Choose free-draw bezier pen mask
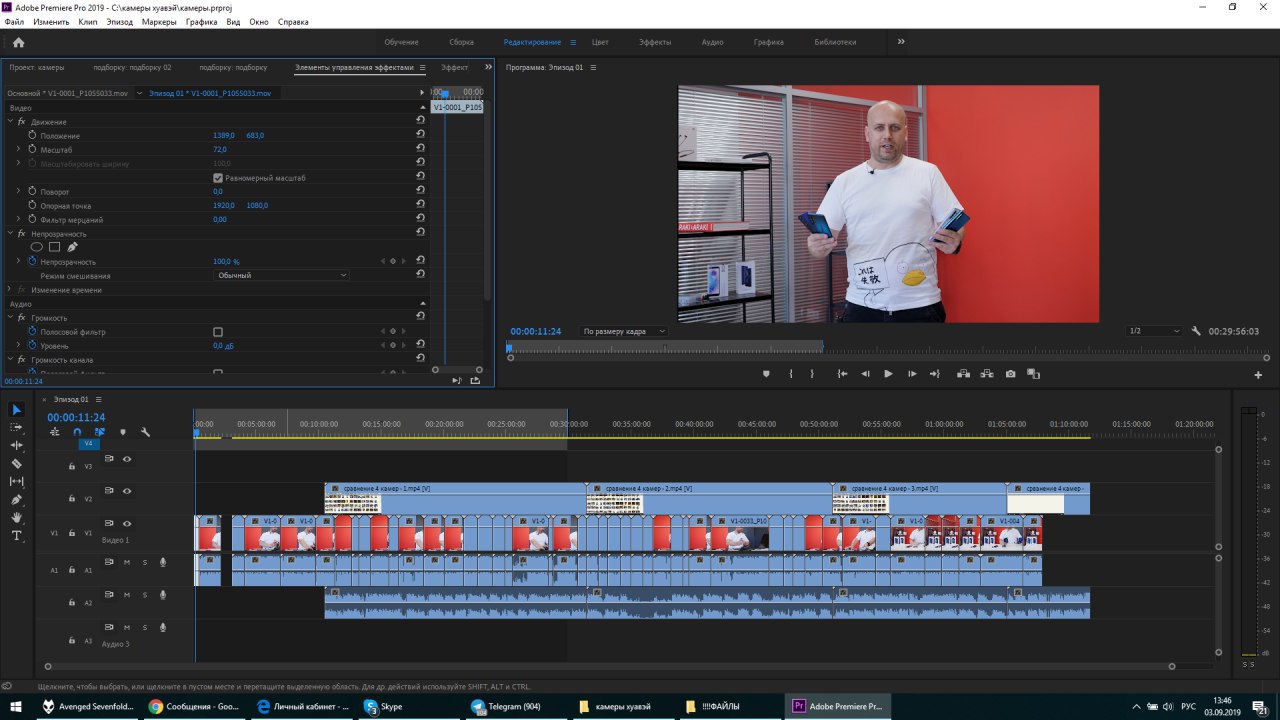1280x720 pixels. click(72, 247)
